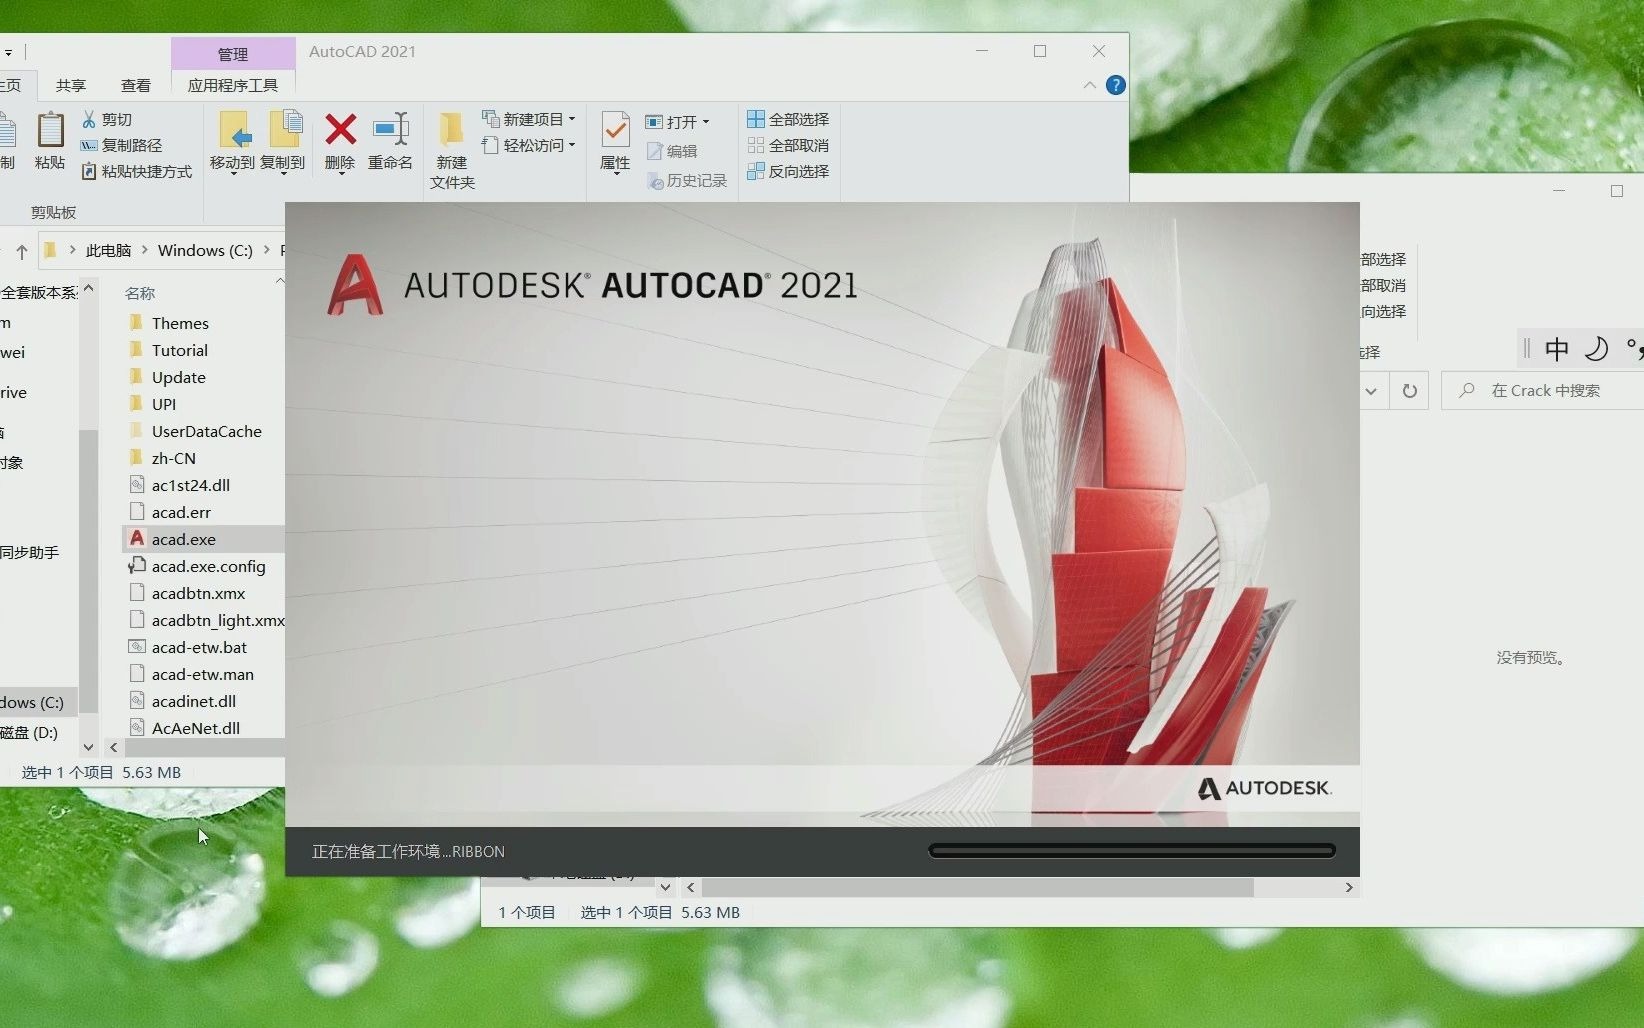This screenshot has height=1028, width=1644.
Task: Click file list horizontal scroll left arrow
Action: [x=114, y=747]
